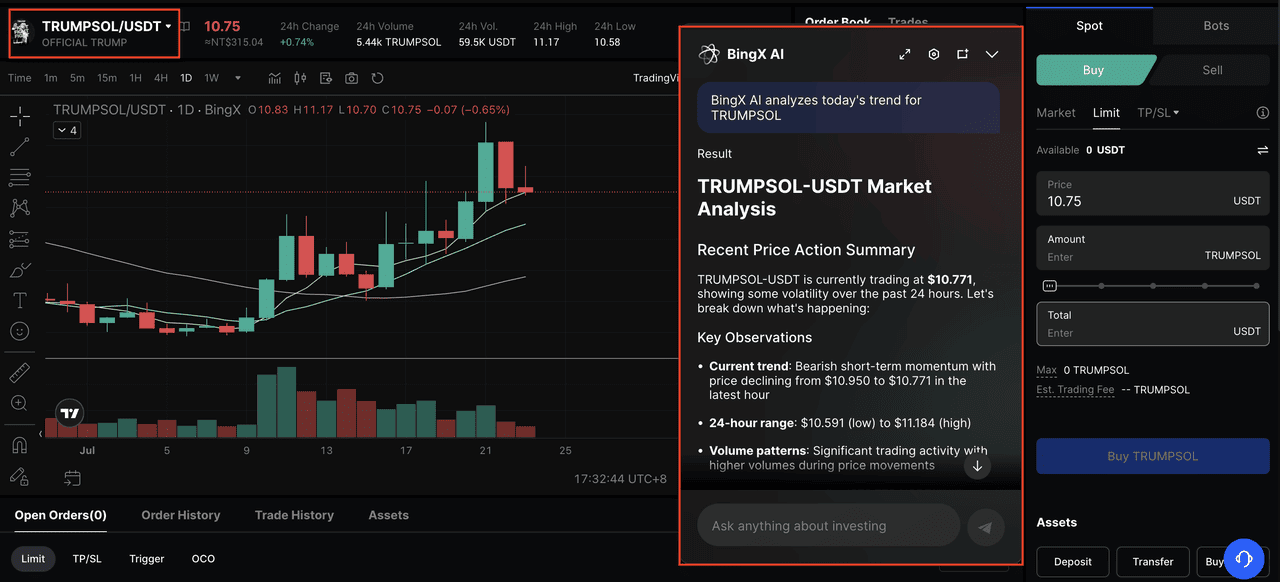Select the text annotation tool
The height and width of the screenshot is (582, 1280).
pos(19,300)
